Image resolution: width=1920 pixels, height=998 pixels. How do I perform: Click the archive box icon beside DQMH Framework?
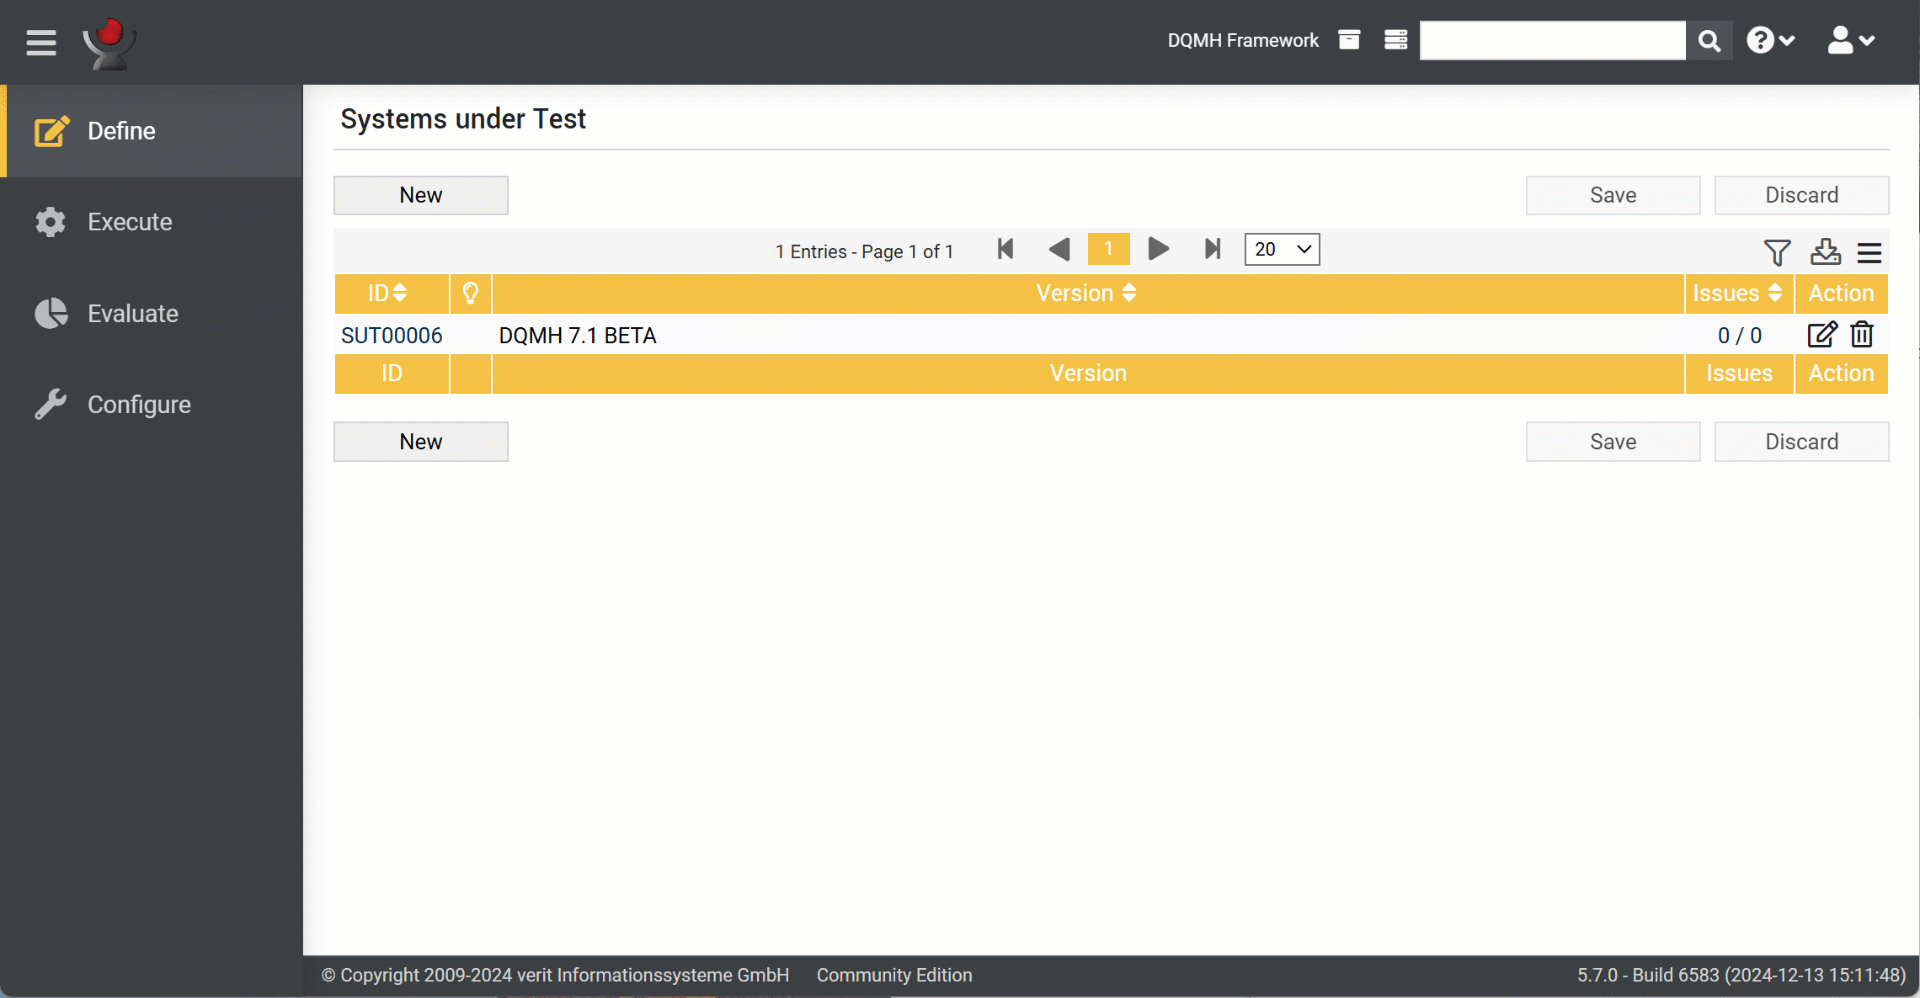click(x=1349, y=40)
